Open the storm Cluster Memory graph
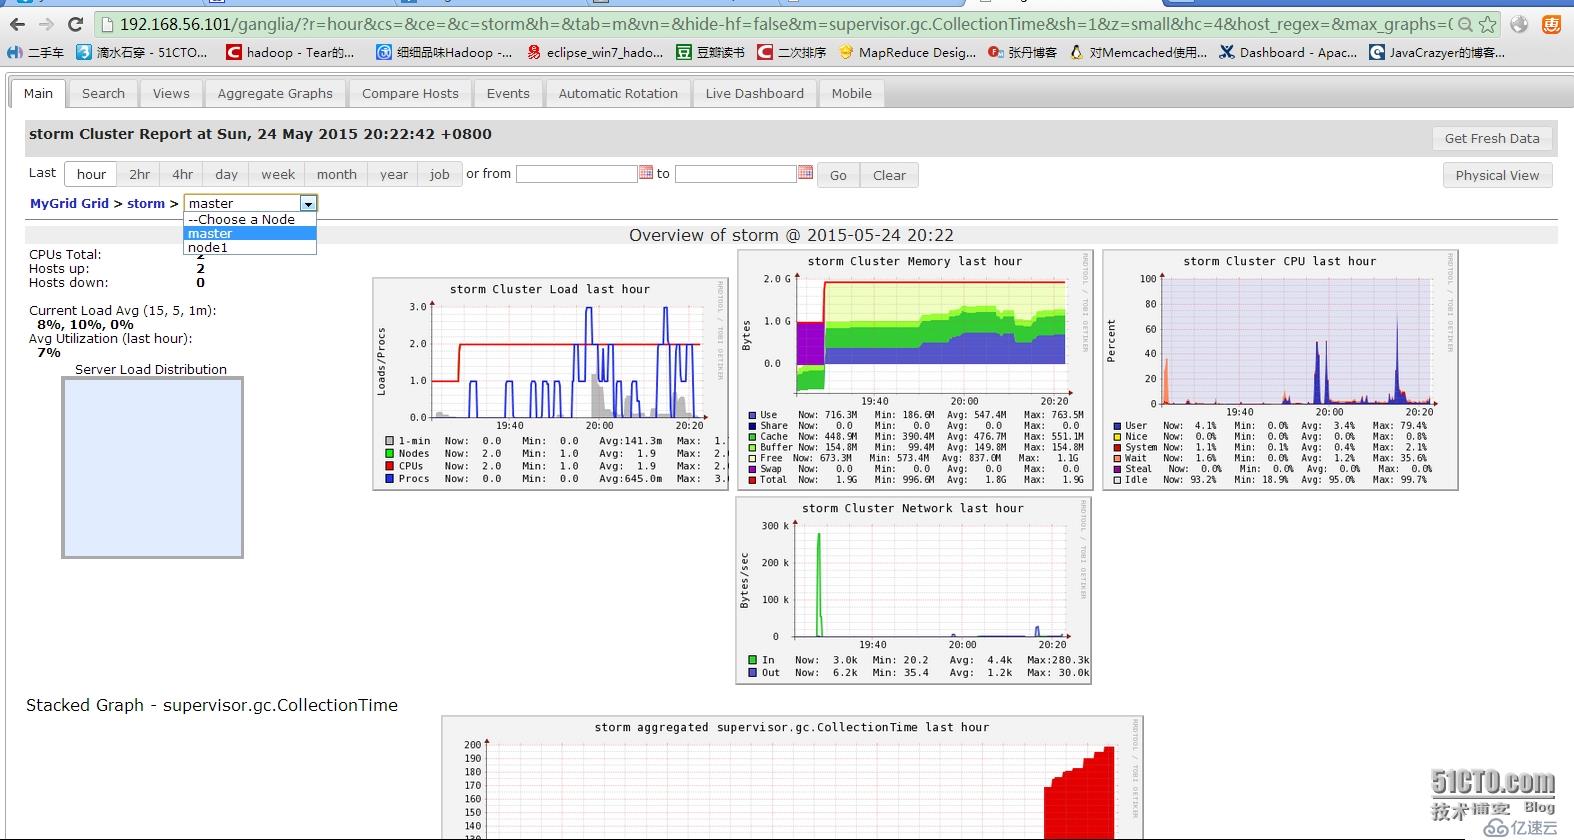This screenshot has height=840, width=1574. click(915, 370)
